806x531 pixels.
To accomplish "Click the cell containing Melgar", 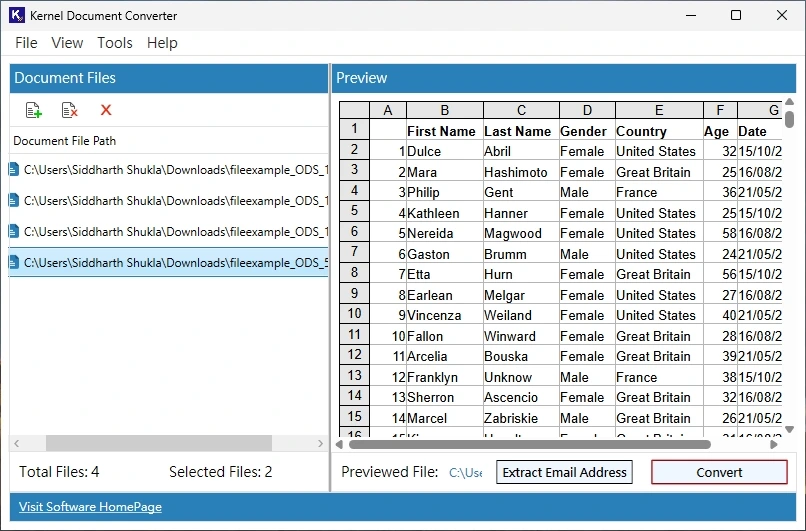I will coord(521,295).
